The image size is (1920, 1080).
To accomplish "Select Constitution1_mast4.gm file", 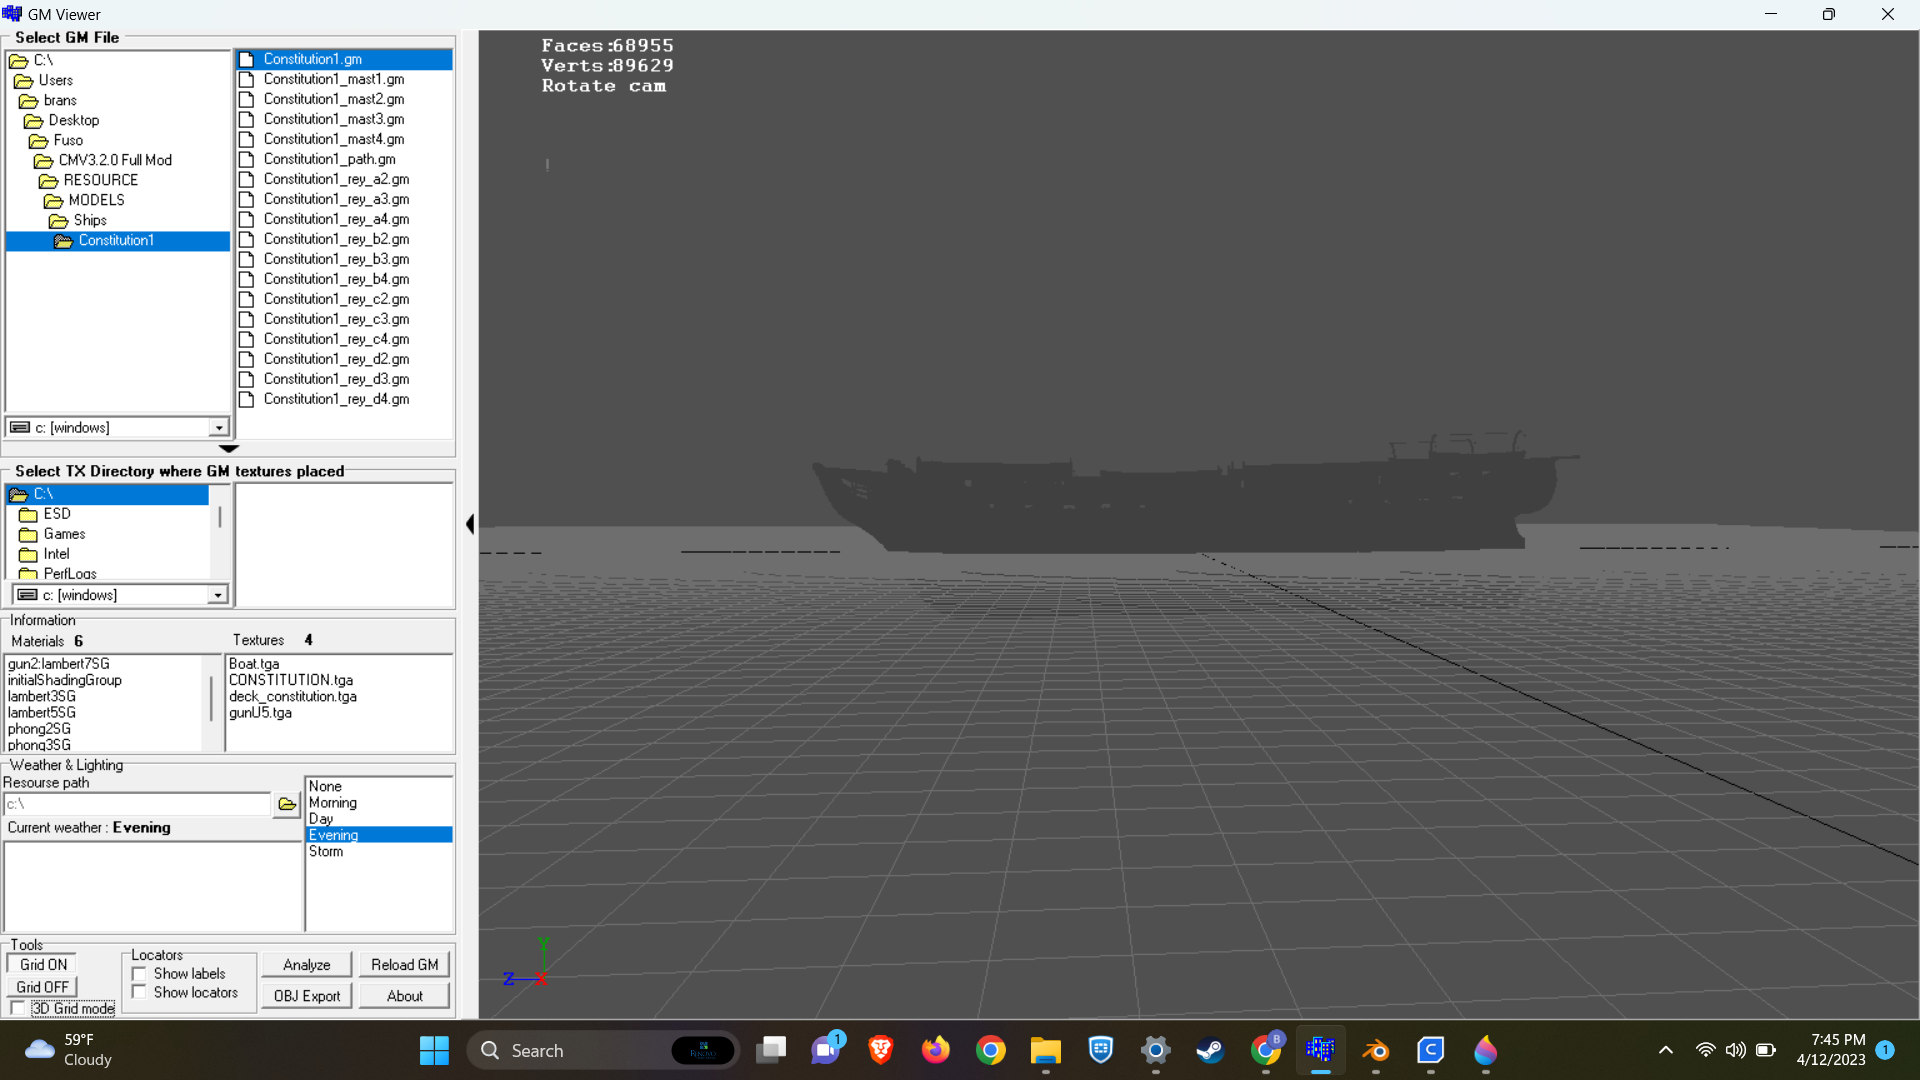I will click(x=334, y=139).
